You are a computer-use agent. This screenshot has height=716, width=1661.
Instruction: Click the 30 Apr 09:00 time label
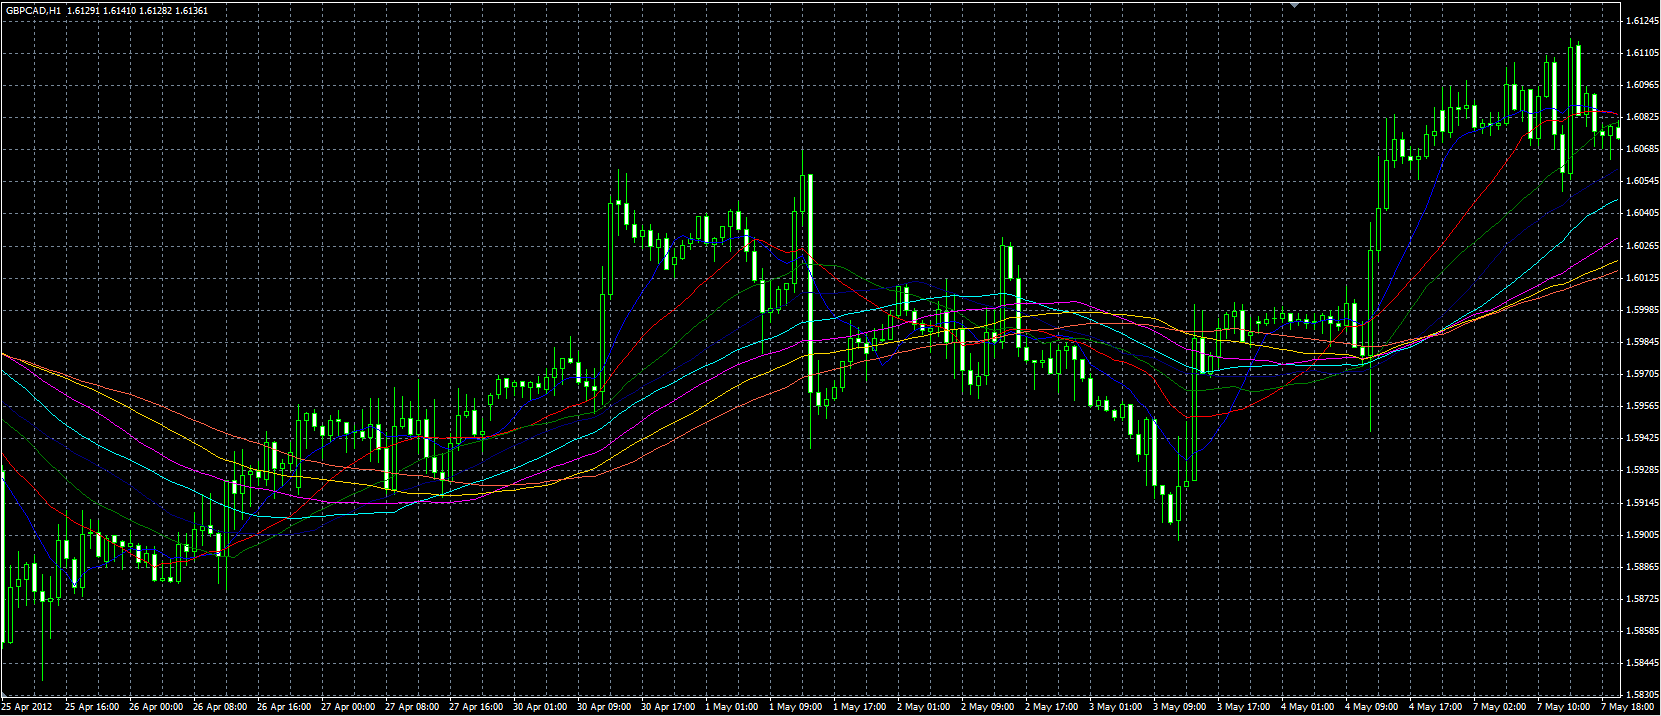[x=604, y=707]
